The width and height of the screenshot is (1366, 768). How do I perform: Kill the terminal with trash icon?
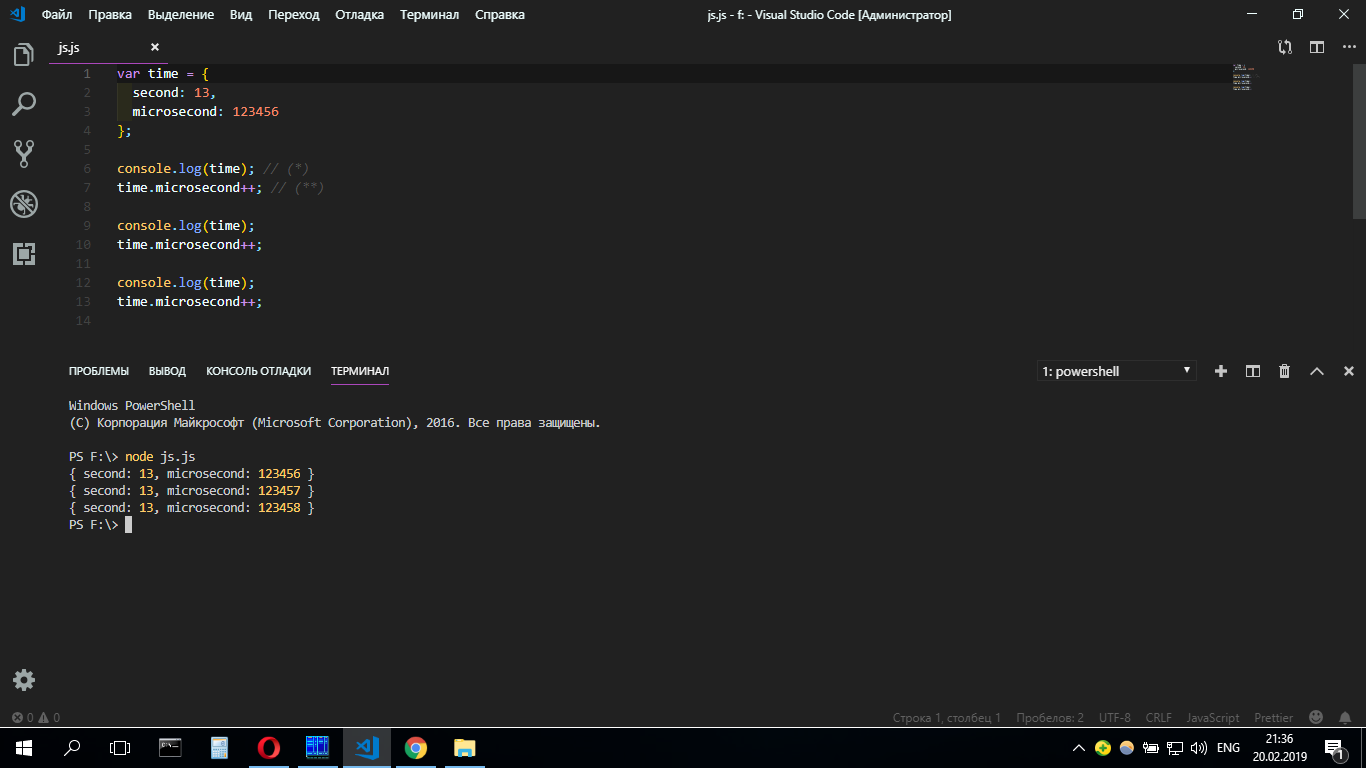pos(1285,371)
